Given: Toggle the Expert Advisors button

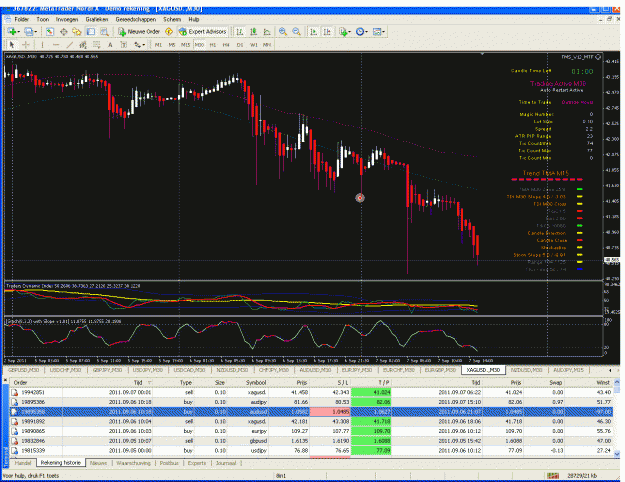Looking at the screenshot, I should click(203, 31).
